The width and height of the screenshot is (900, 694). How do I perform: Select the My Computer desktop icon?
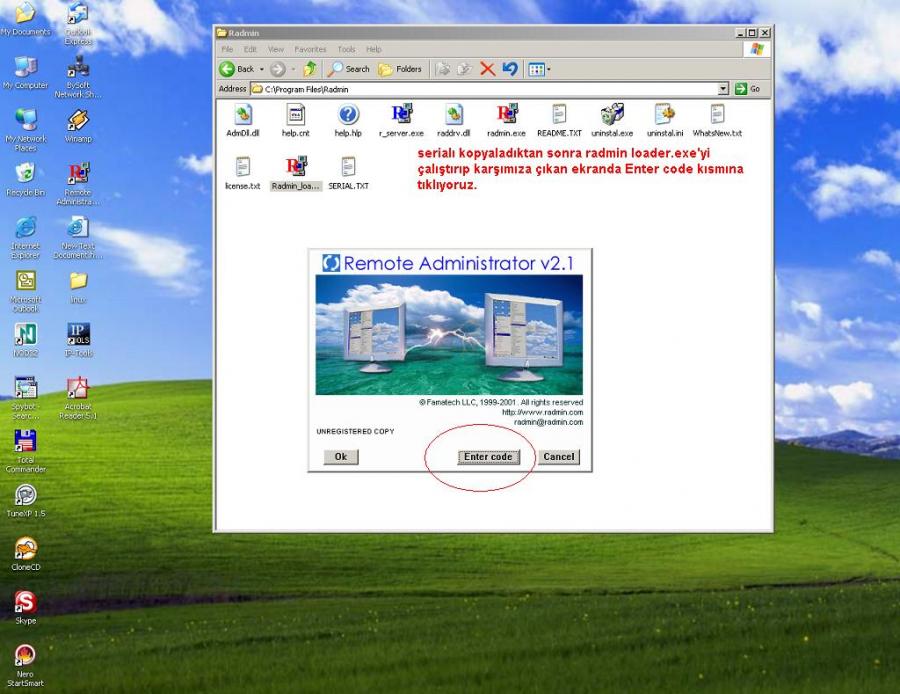point(25,72)
